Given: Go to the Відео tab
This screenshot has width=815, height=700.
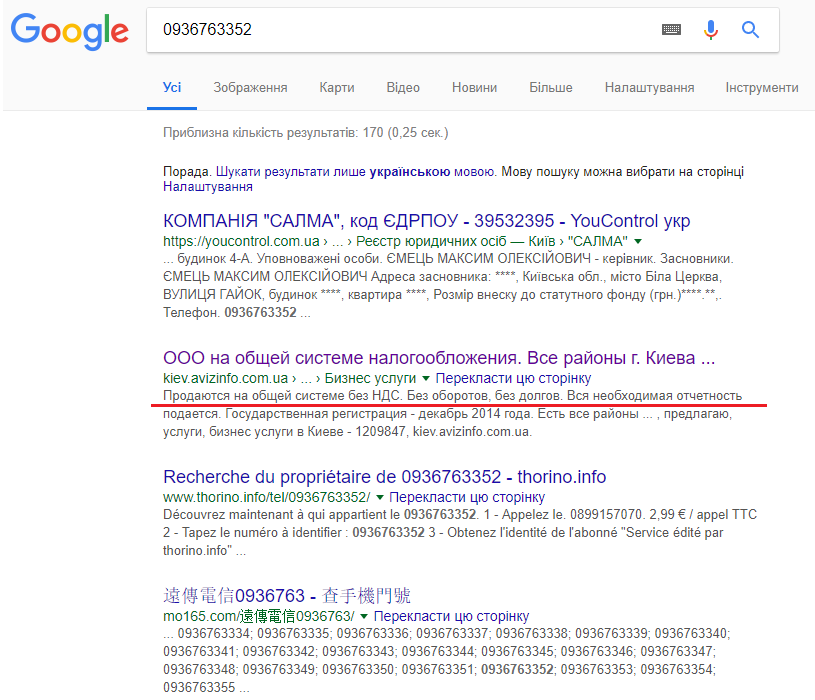Looking at the screenshot, I should 403,87.
